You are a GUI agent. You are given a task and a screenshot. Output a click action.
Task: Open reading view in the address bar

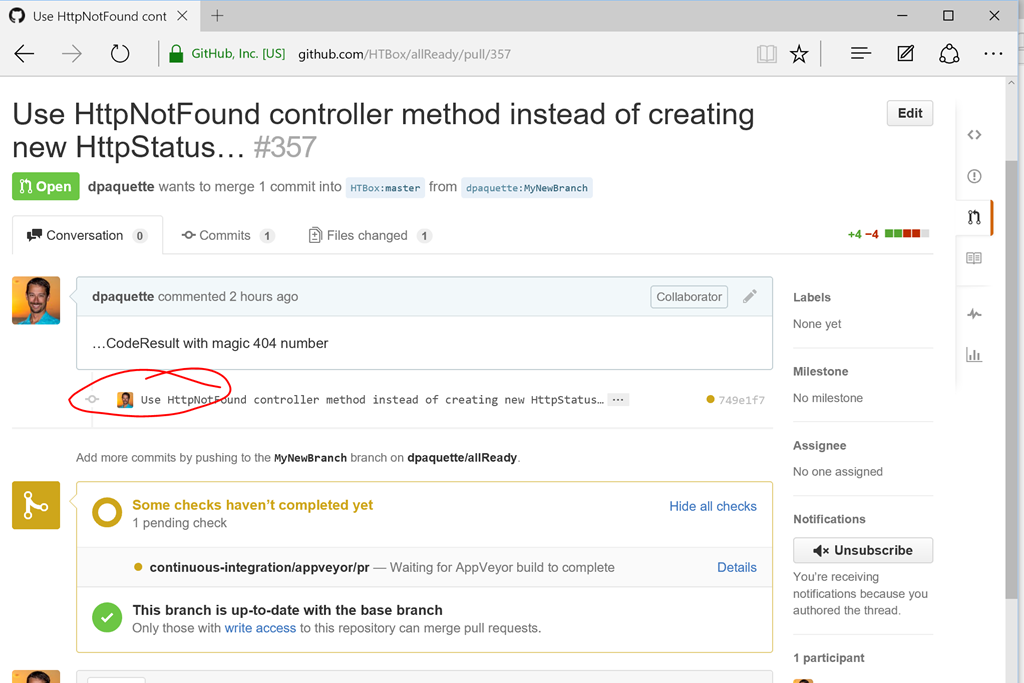click(x=767, y=54)
